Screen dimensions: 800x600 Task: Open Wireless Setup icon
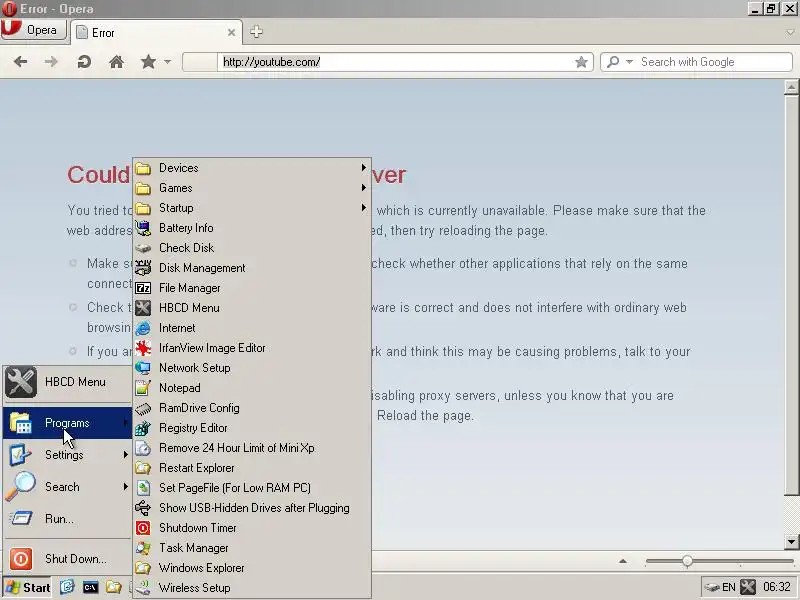coord(143,588)
